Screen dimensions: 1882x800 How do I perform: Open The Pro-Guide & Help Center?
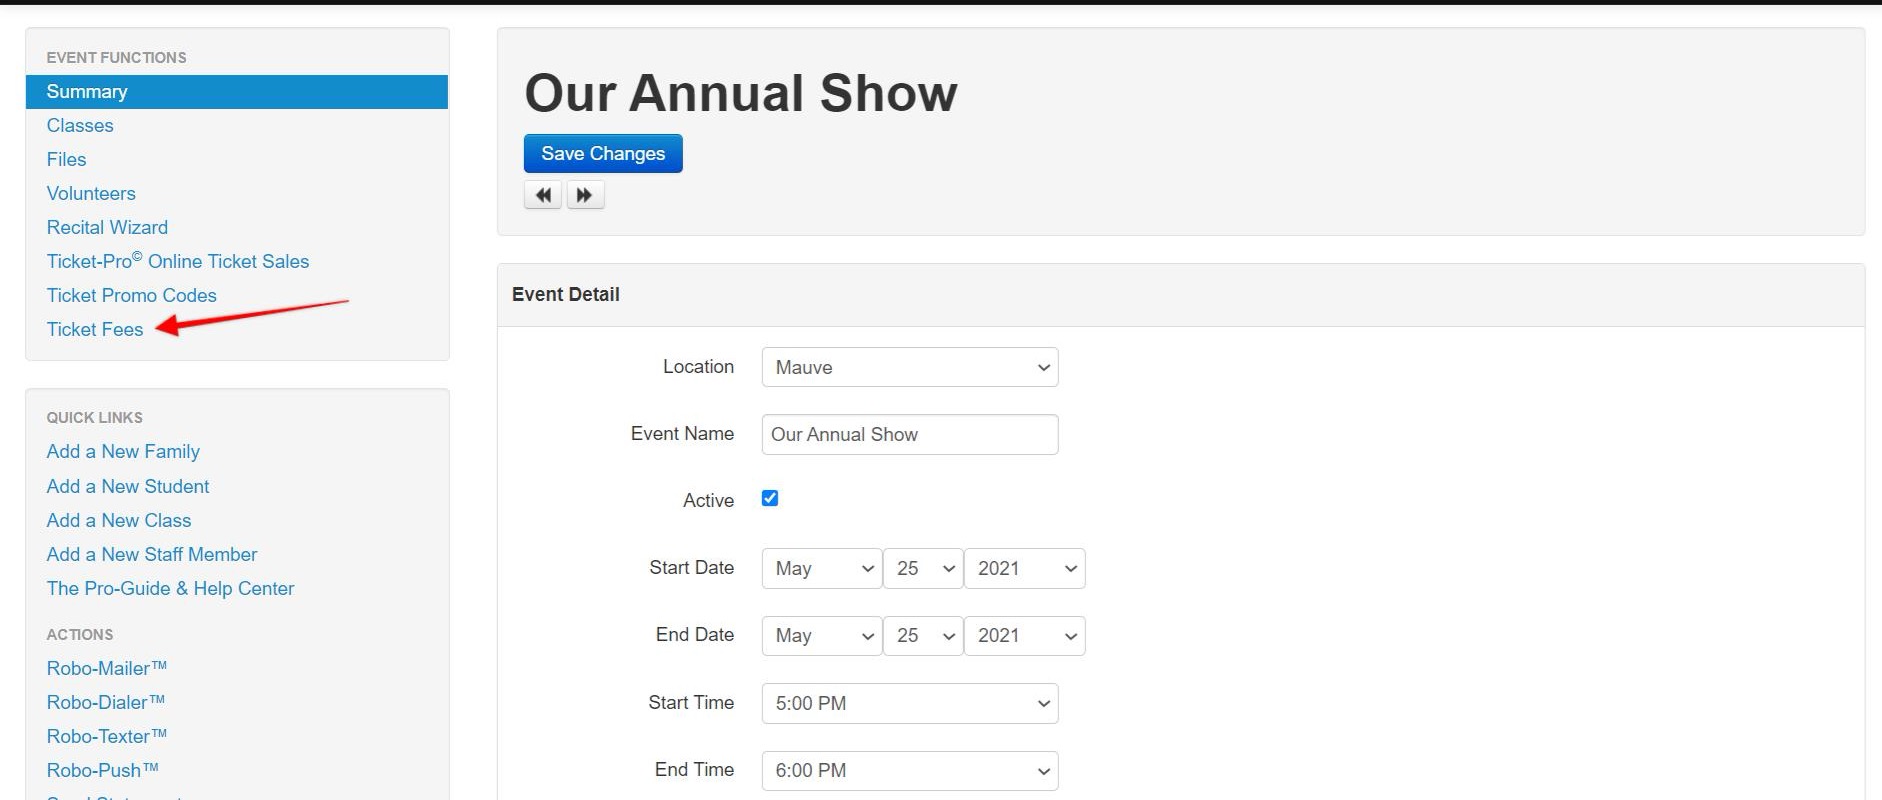click(170, 589)
